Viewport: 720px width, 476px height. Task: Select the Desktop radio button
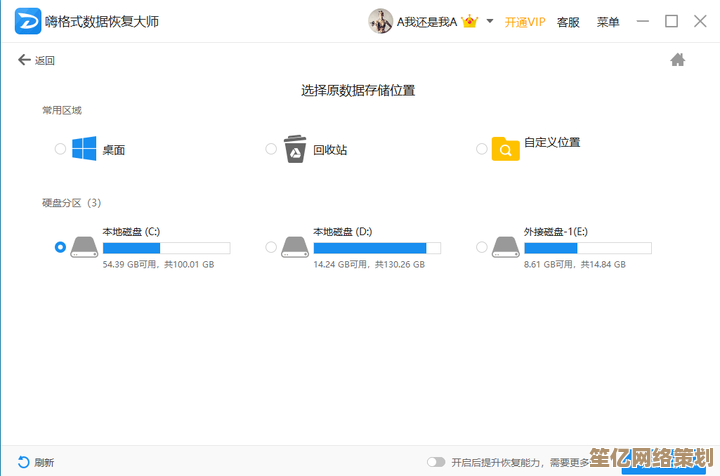[x=60, y=149]
